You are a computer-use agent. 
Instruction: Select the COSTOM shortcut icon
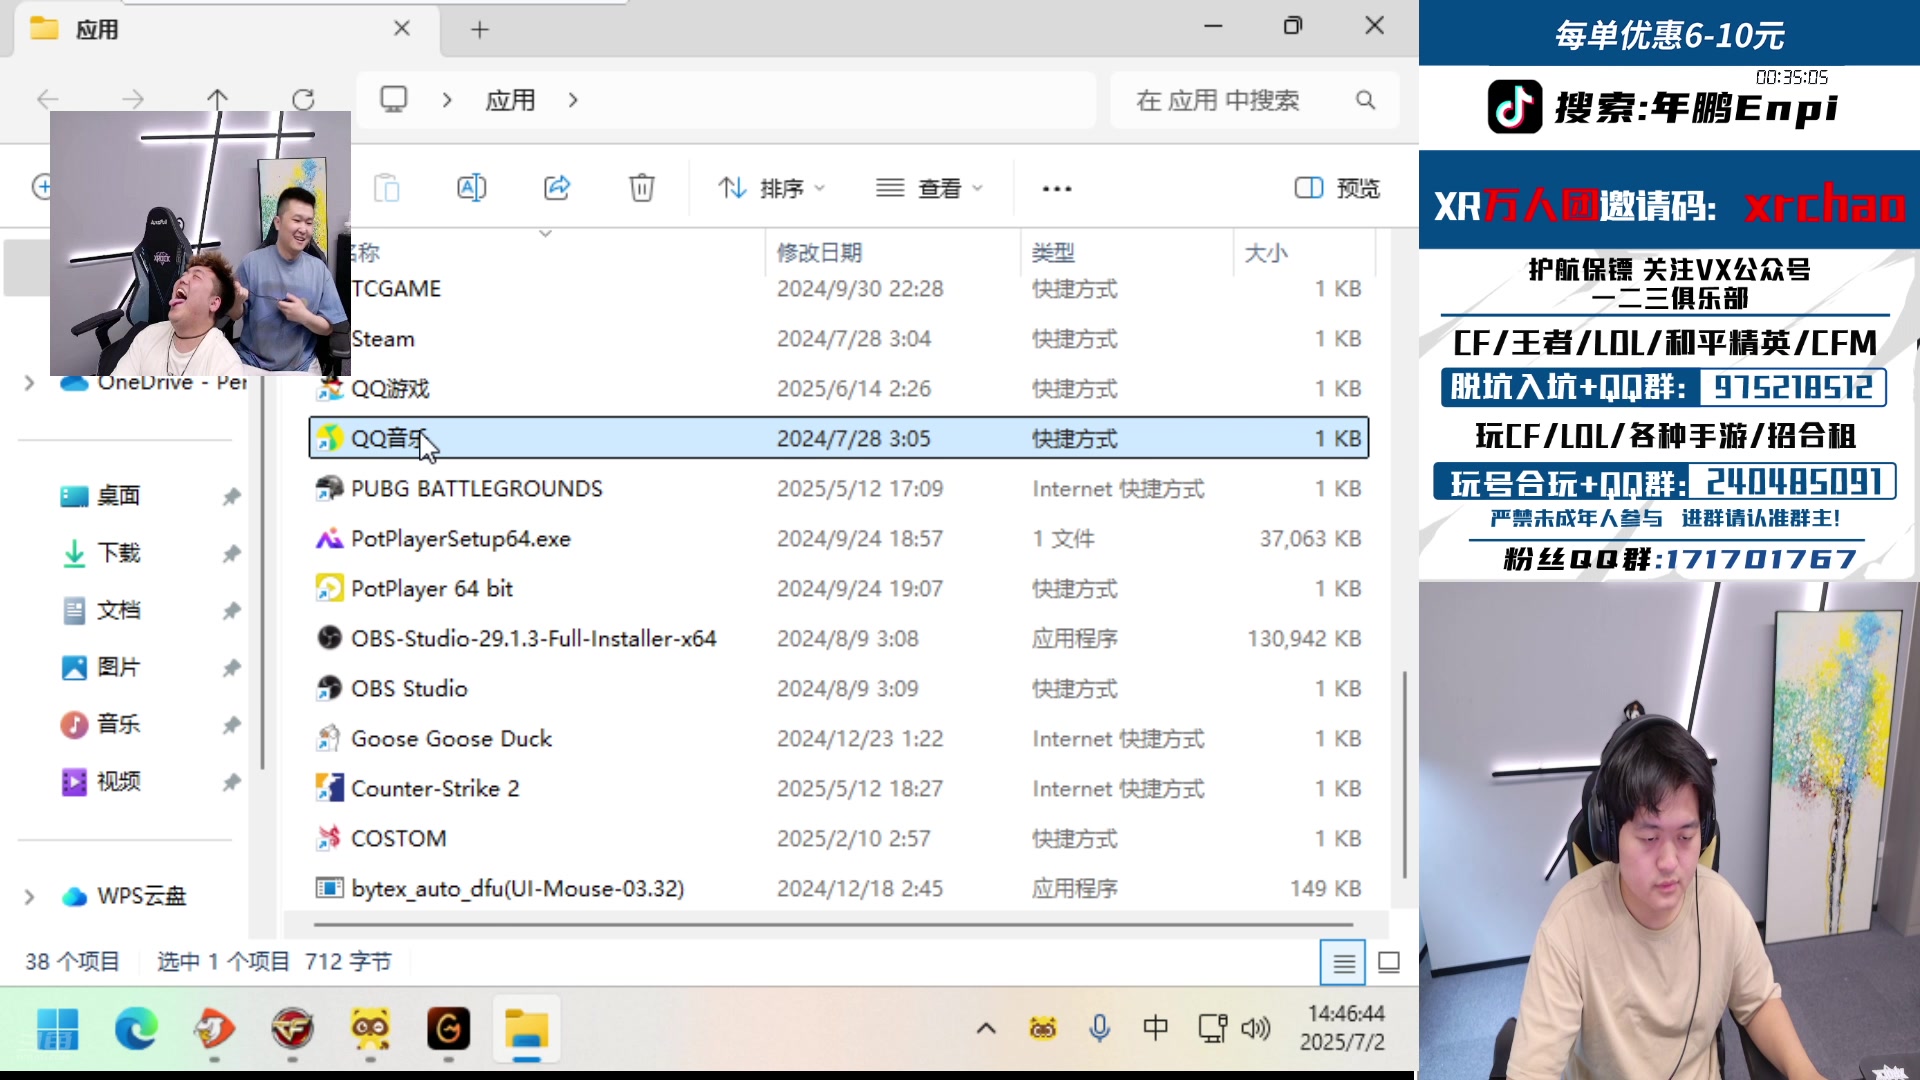pyautogui.click(x=329, y=838)
